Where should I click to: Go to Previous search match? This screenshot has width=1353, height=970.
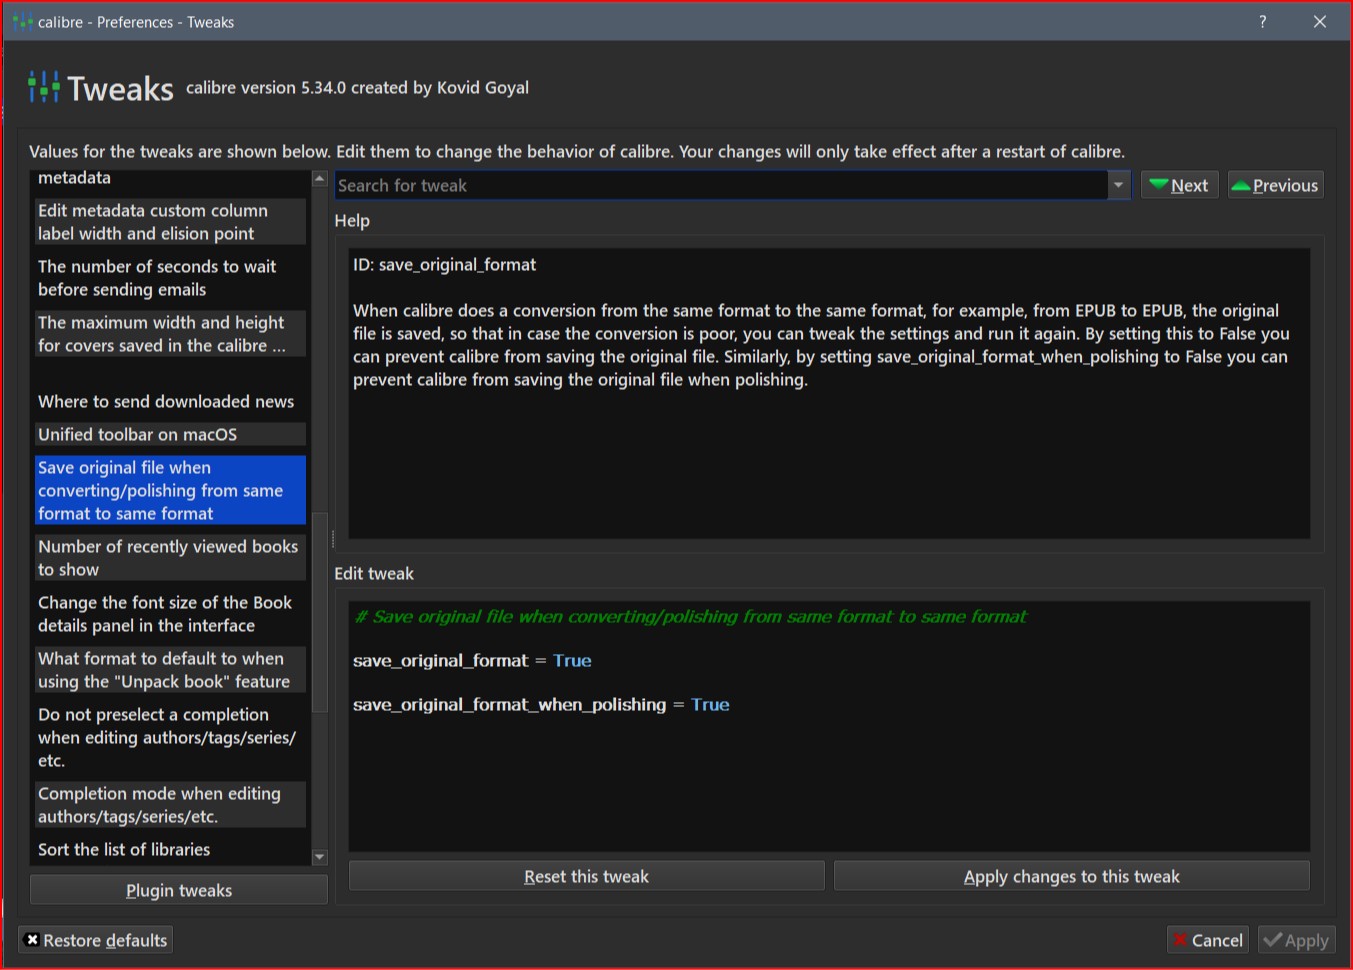point(1275,185)
